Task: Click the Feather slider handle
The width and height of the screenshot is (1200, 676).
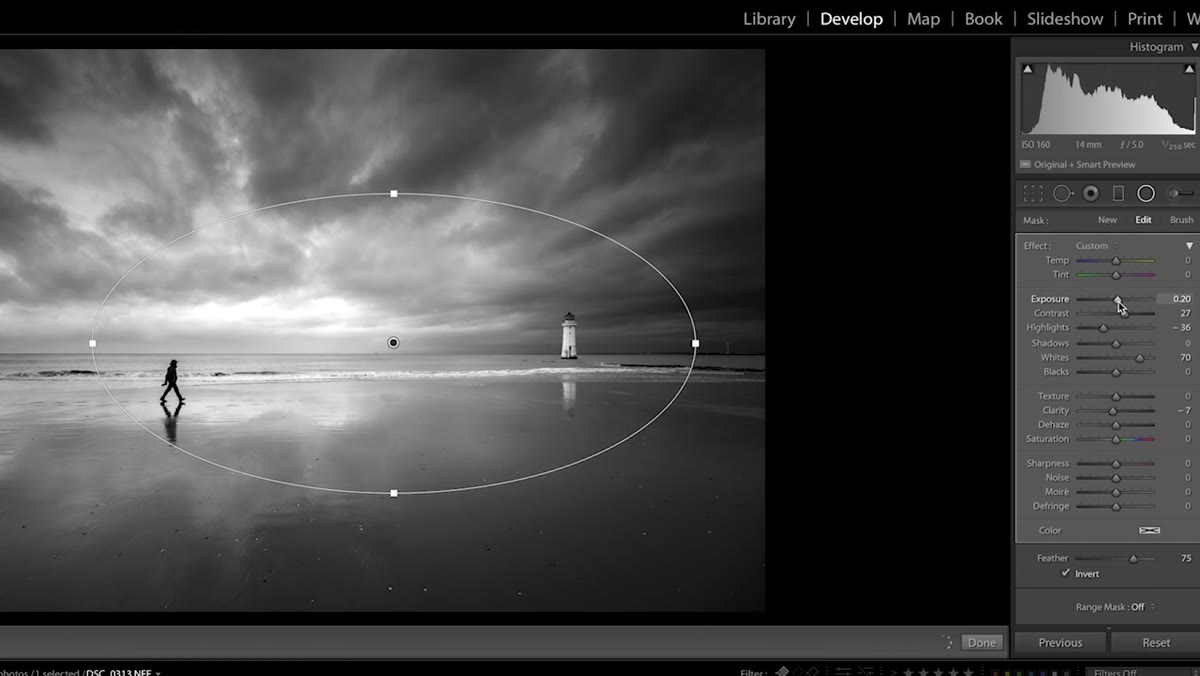Action: [1133, 558]
